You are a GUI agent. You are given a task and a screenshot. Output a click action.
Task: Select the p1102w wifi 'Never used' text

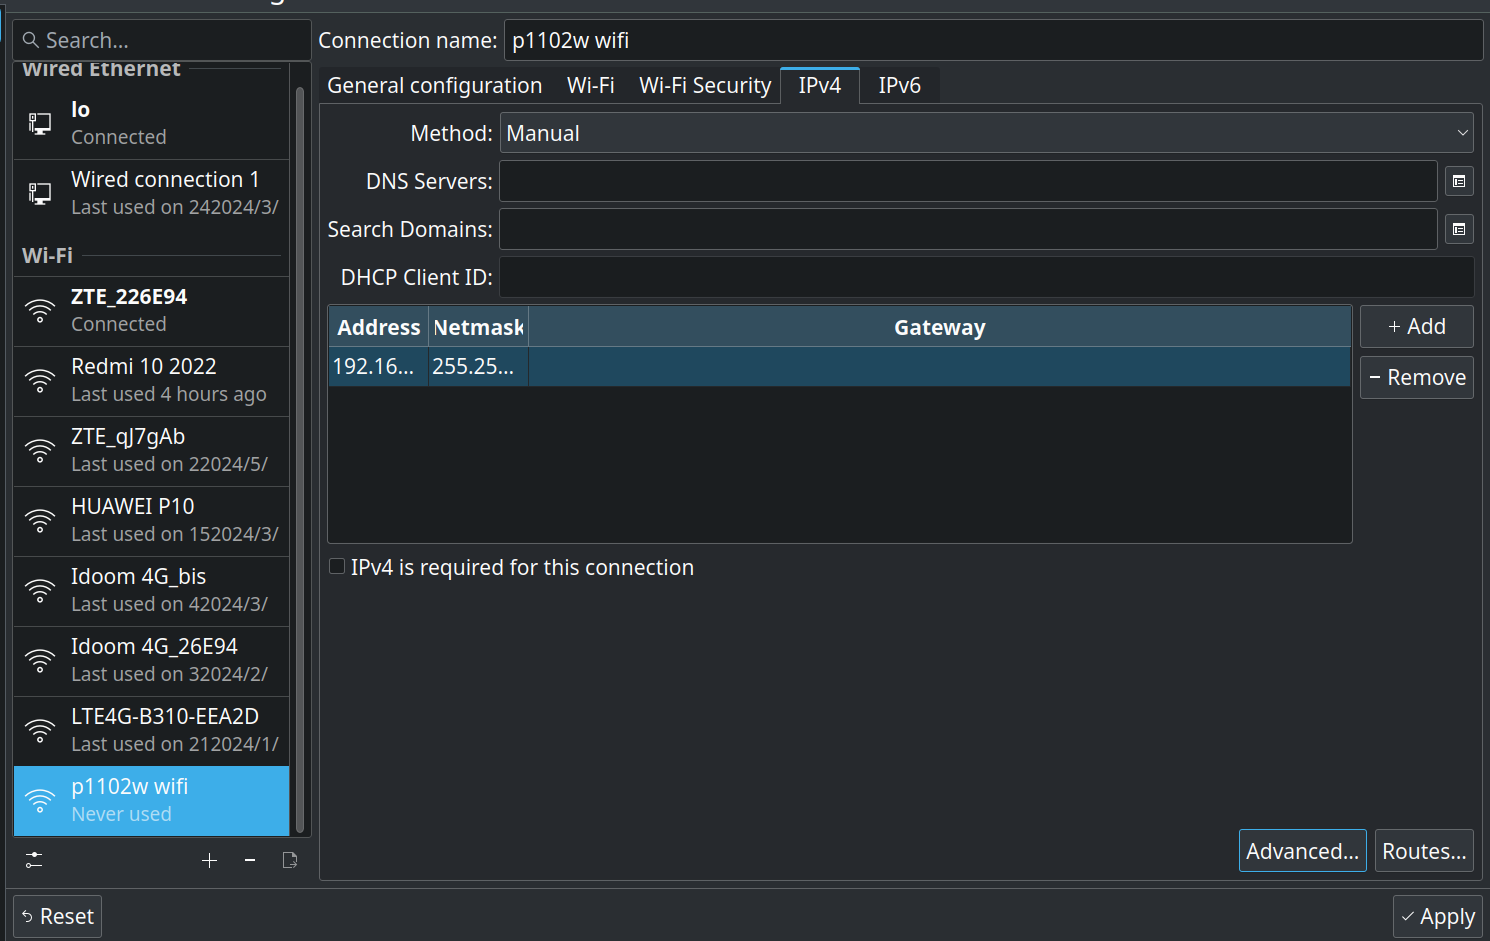point(121,814)
